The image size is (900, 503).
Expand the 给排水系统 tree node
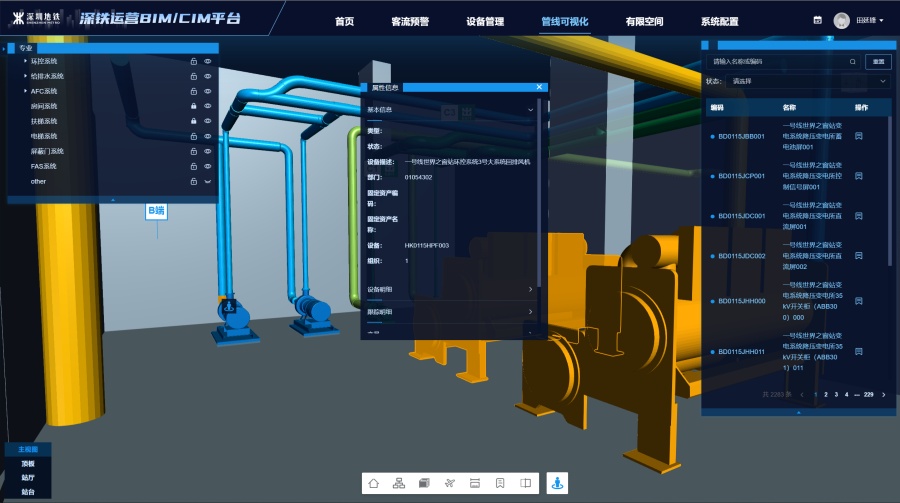[x=25, y=76]
